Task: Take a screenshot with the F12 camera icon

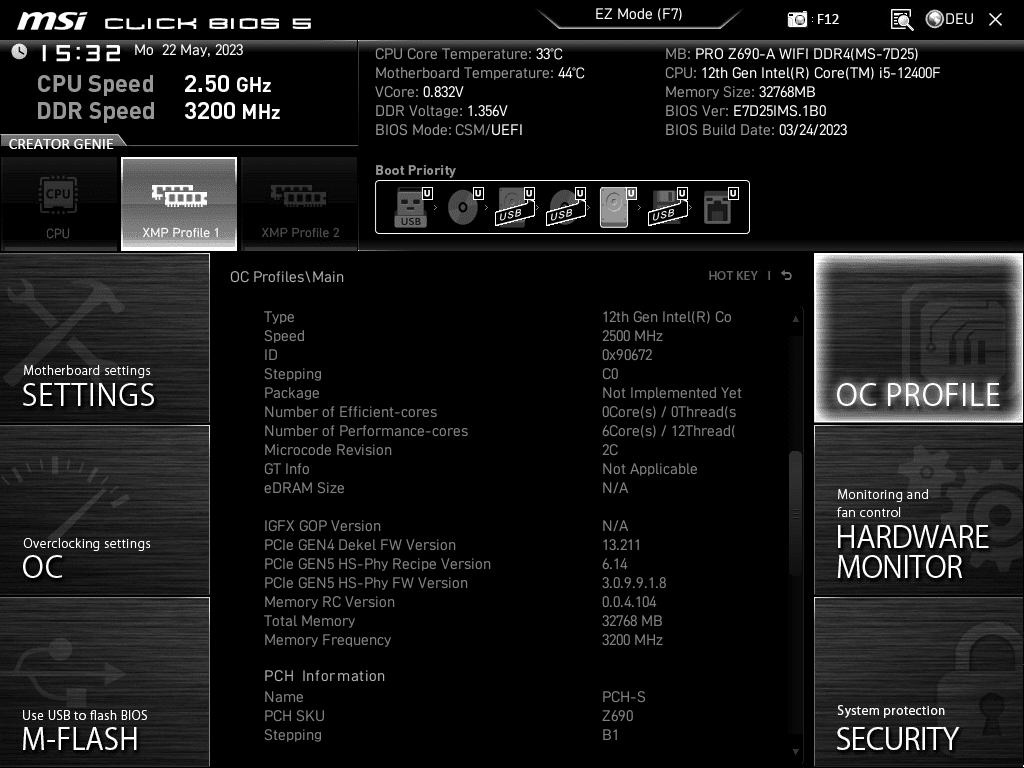Action: (x=797, y=19)
